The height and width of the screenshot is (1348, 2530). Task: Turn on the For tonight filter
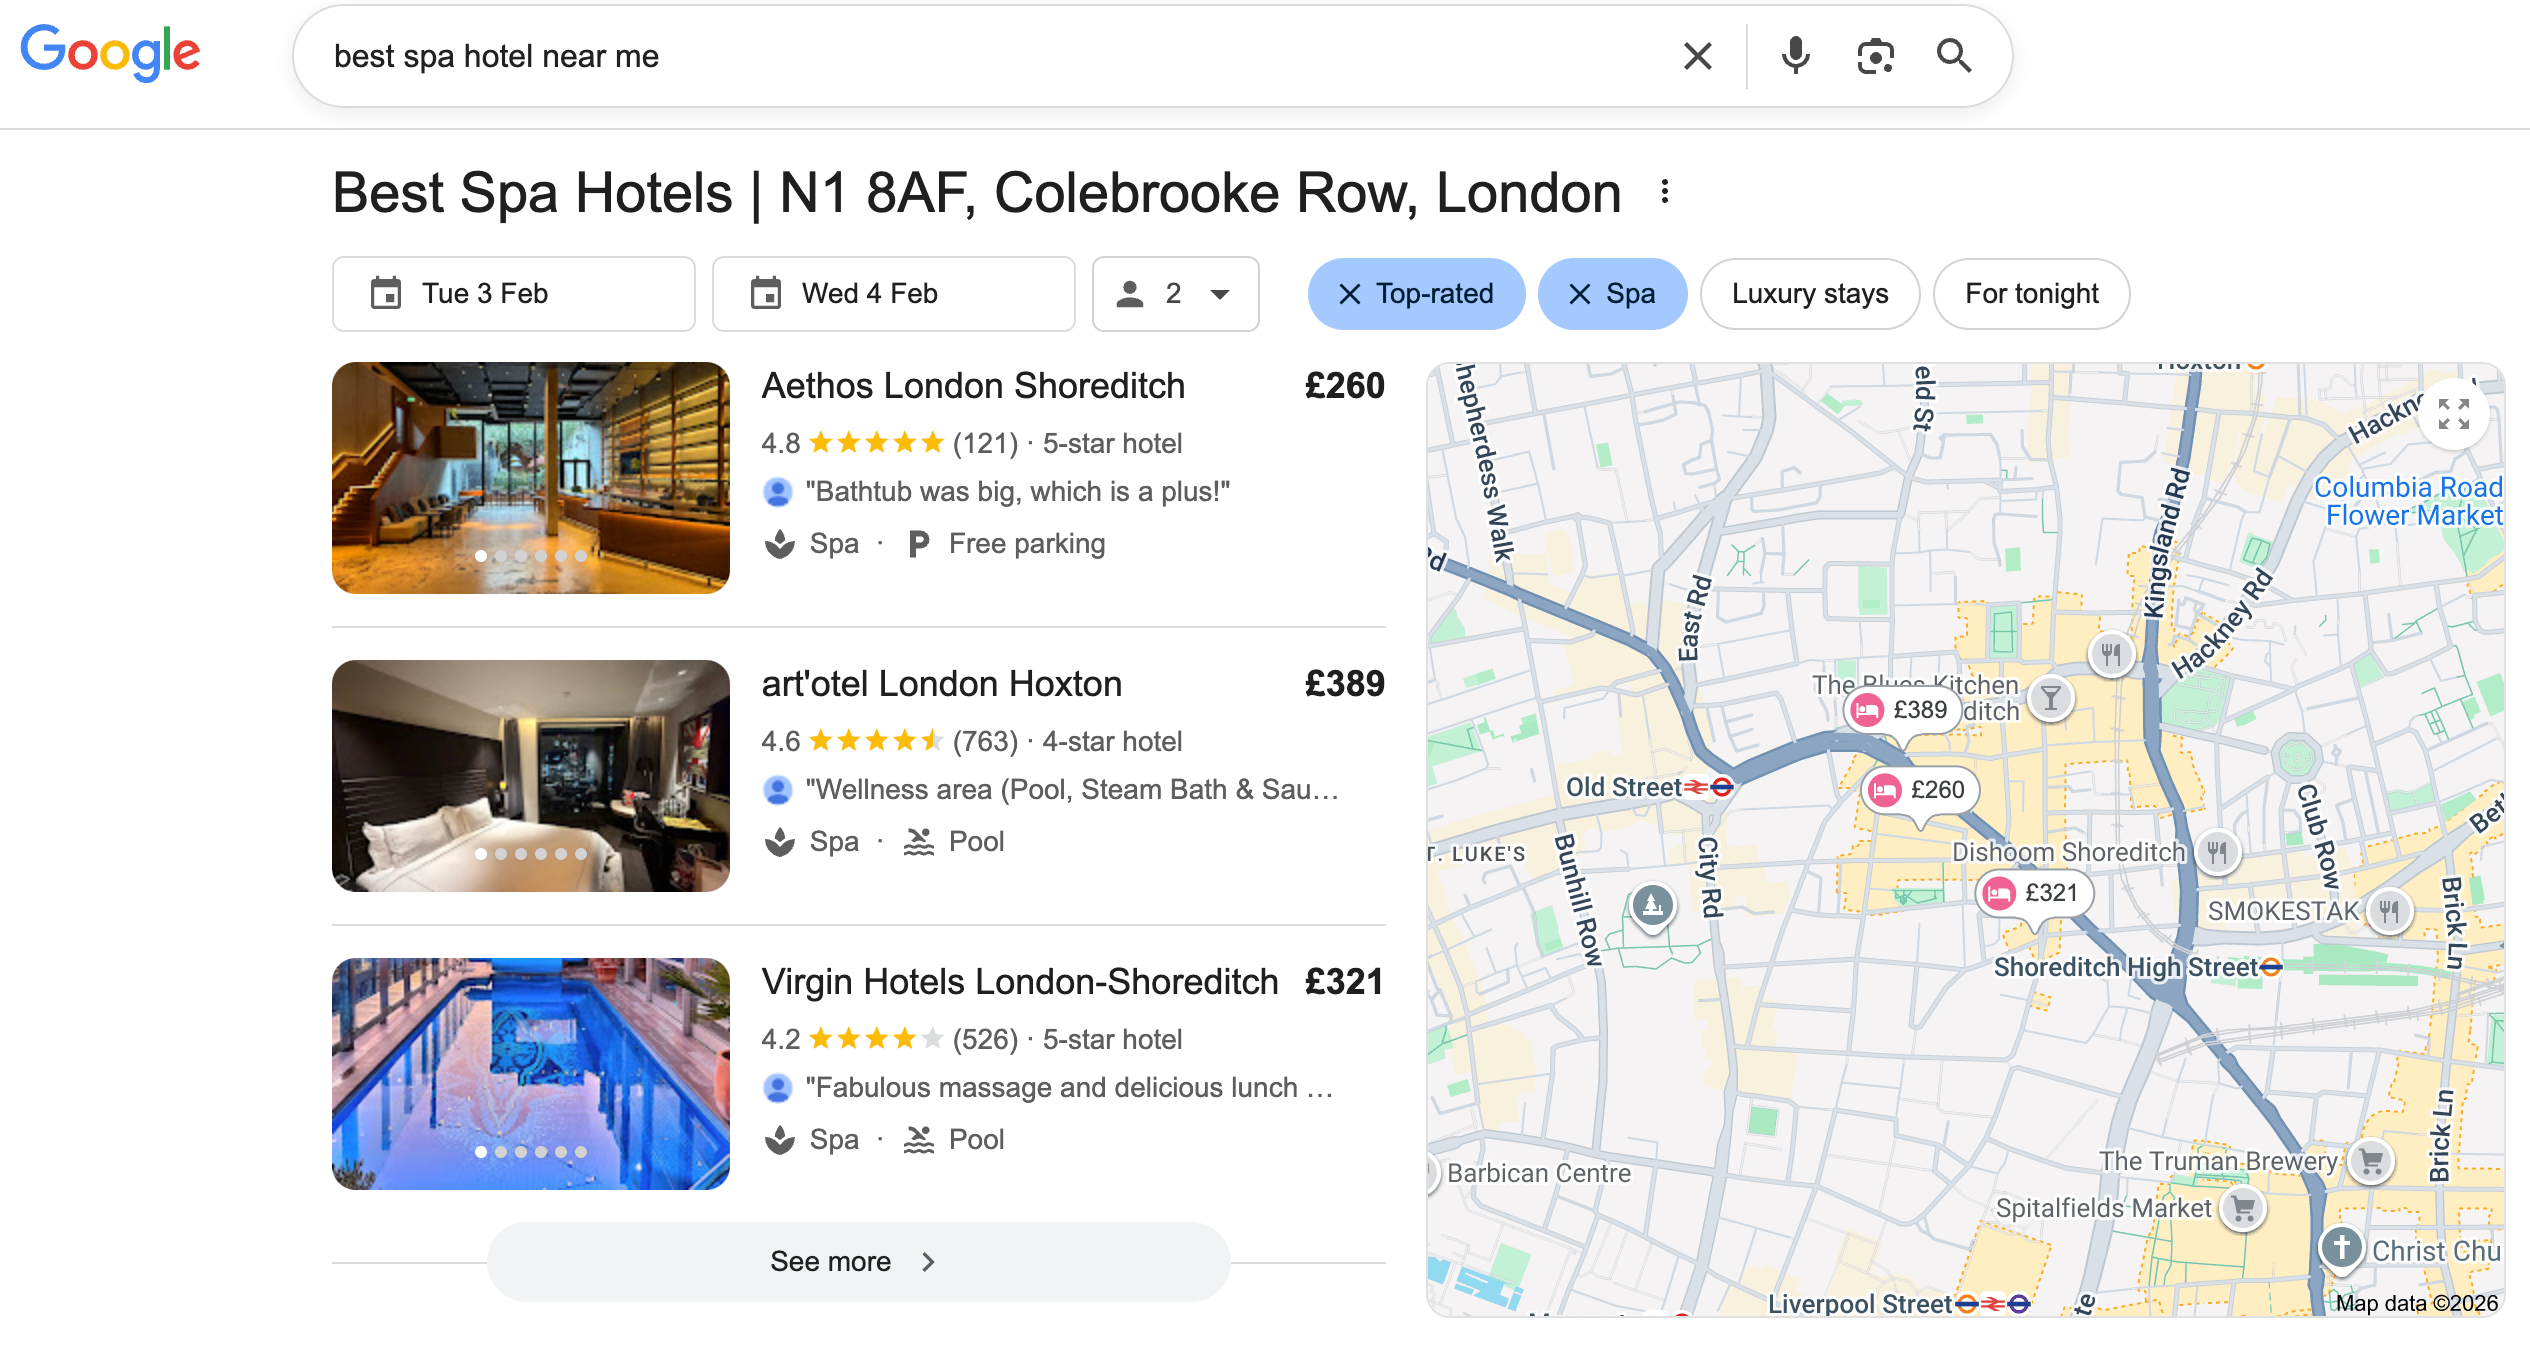2031,294
